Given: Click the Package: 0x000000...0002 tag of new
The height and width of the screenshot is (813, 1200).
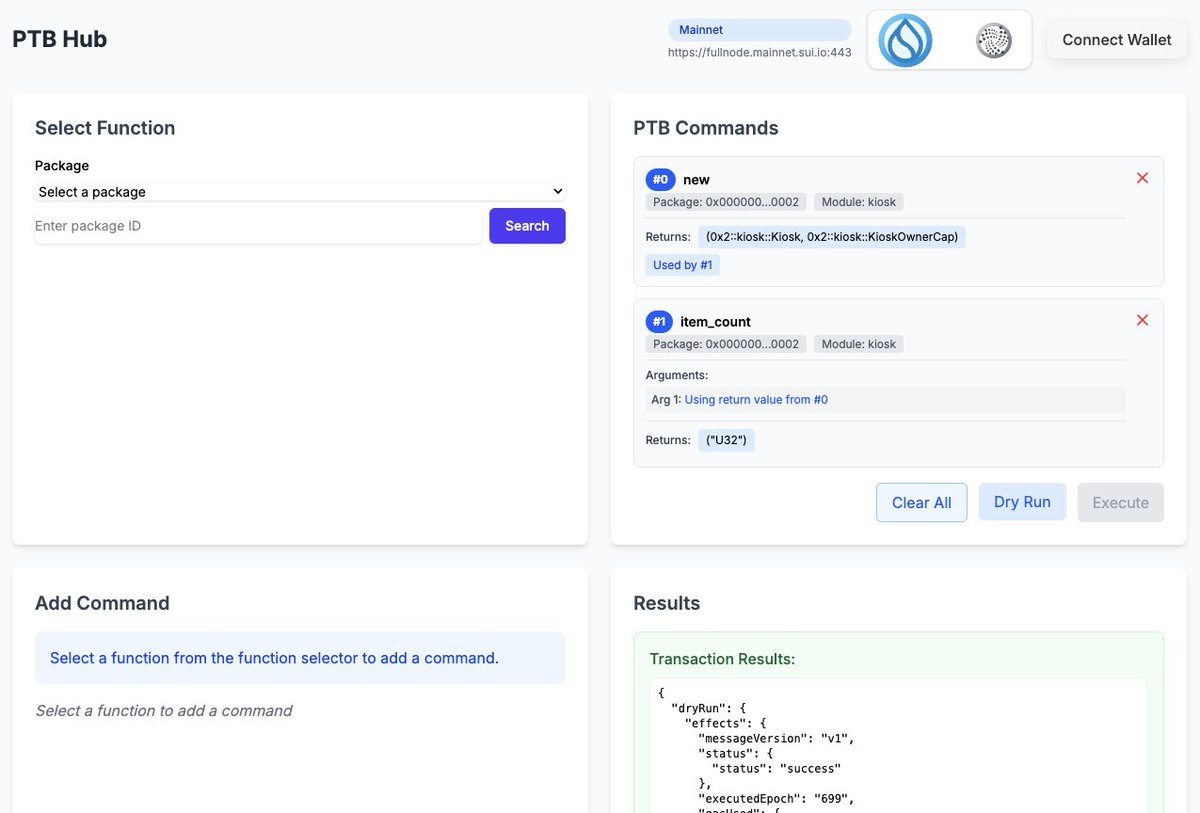Looking at the screenshot, I should [x=726, y=202].
